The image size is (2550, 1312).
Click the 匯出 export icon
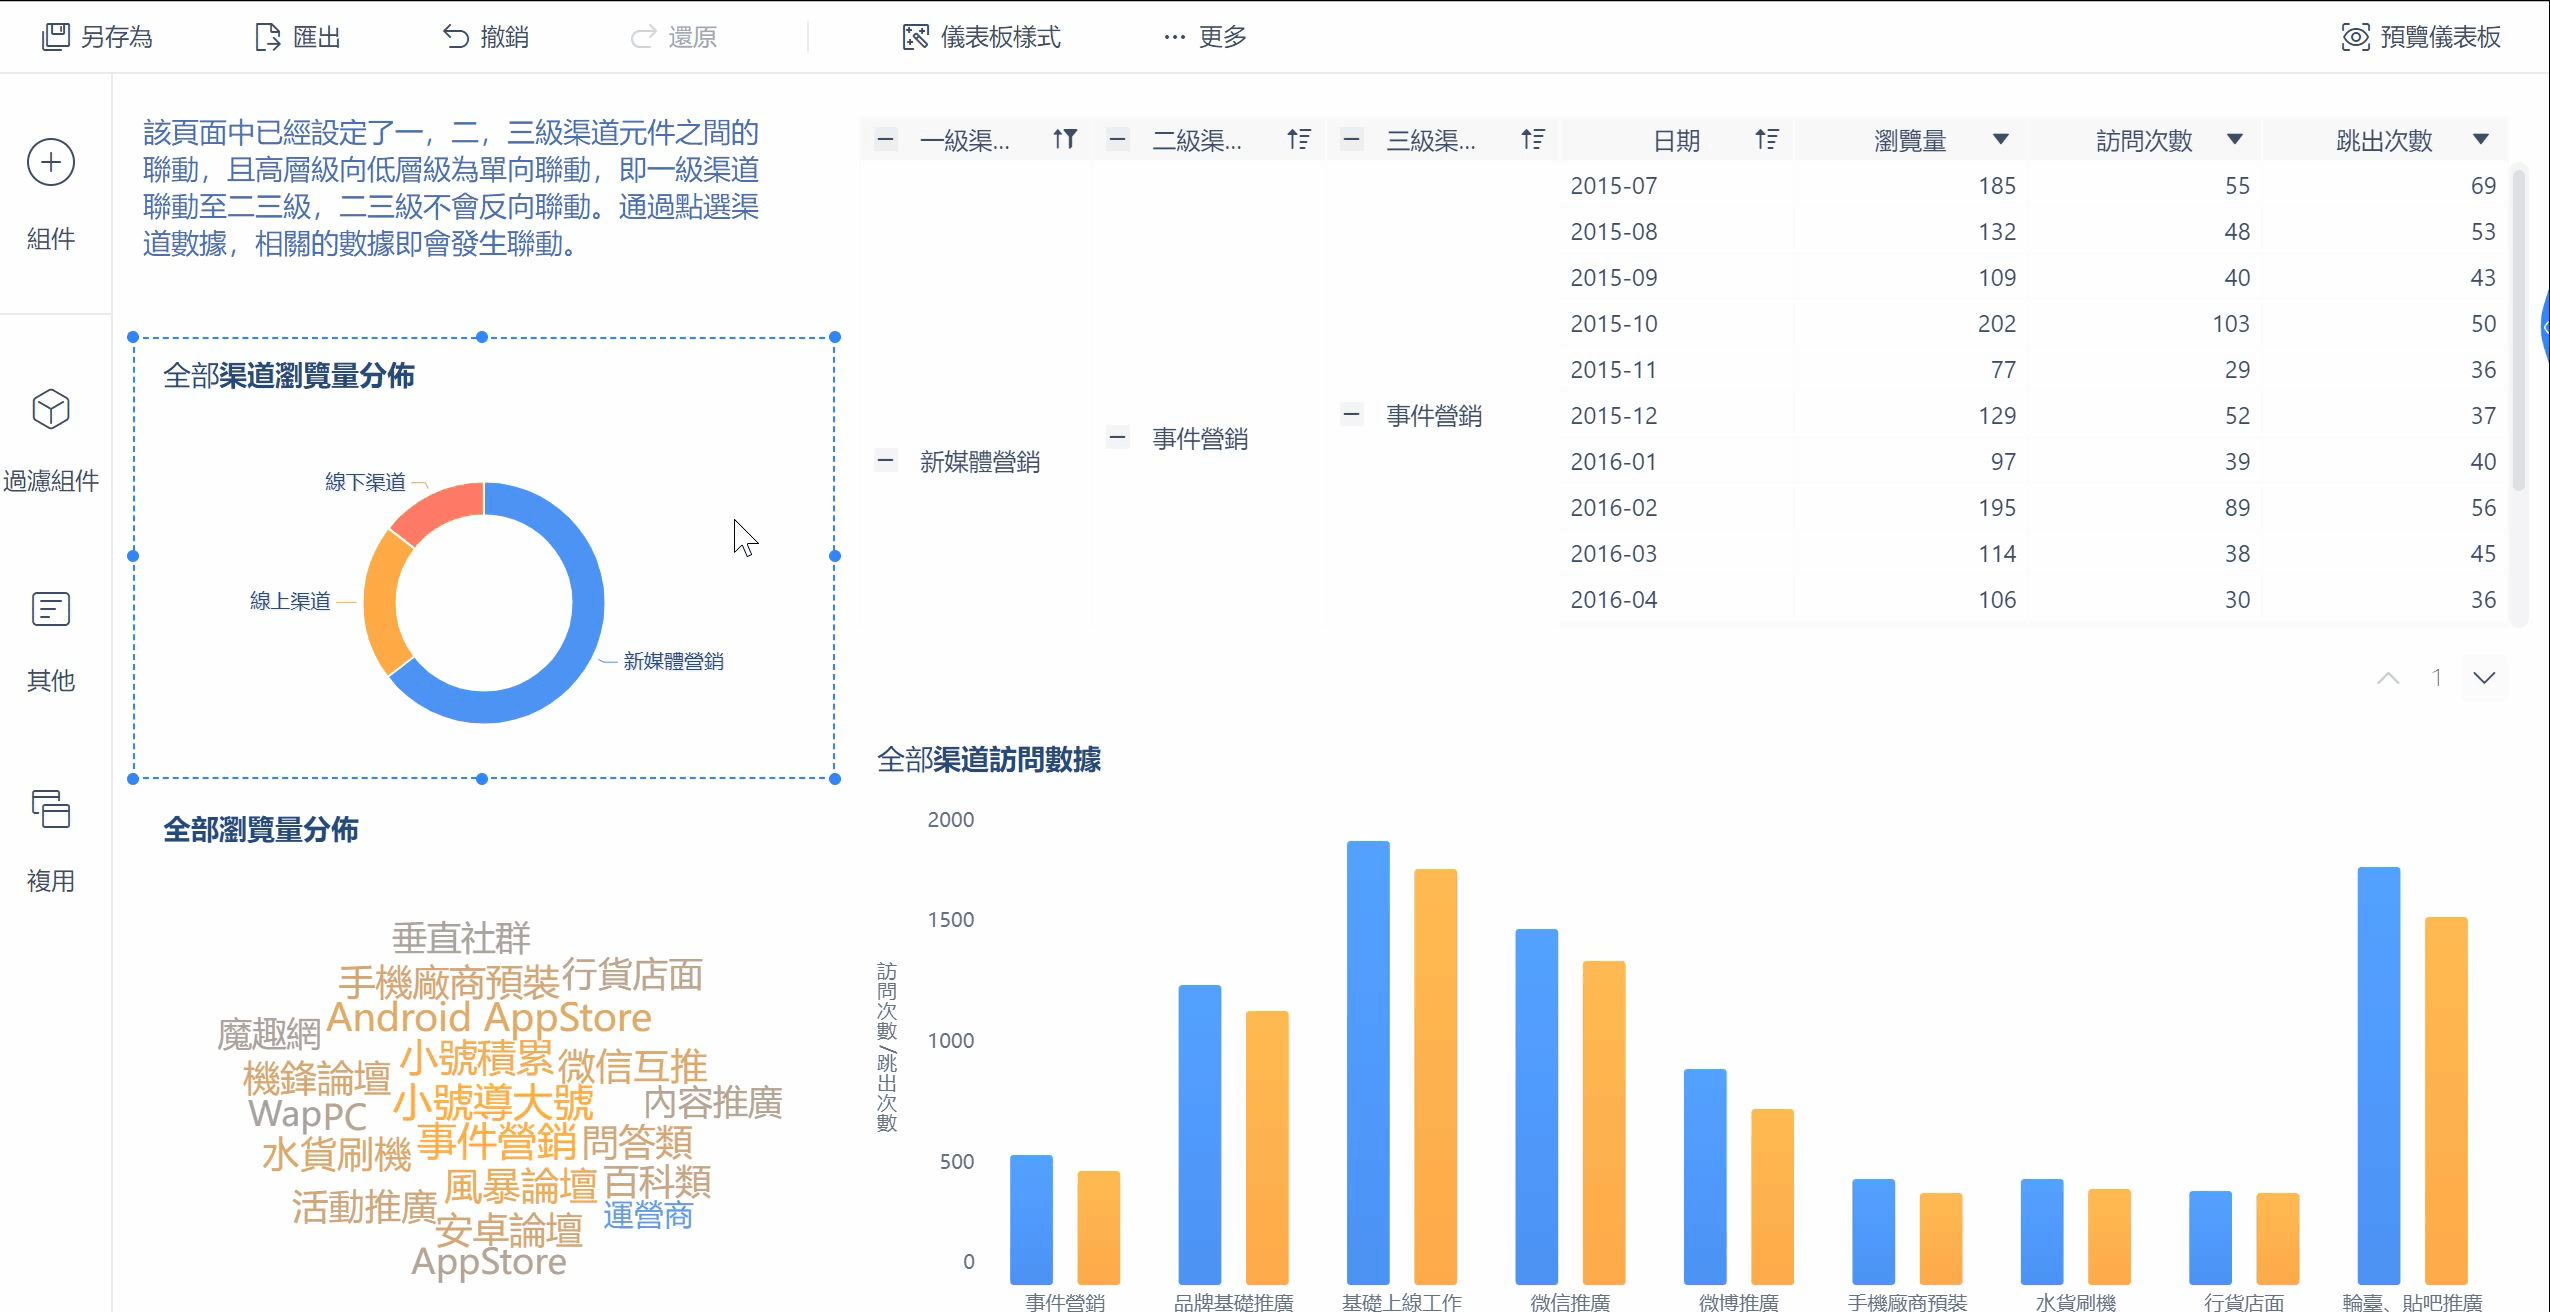click(267, 37)
